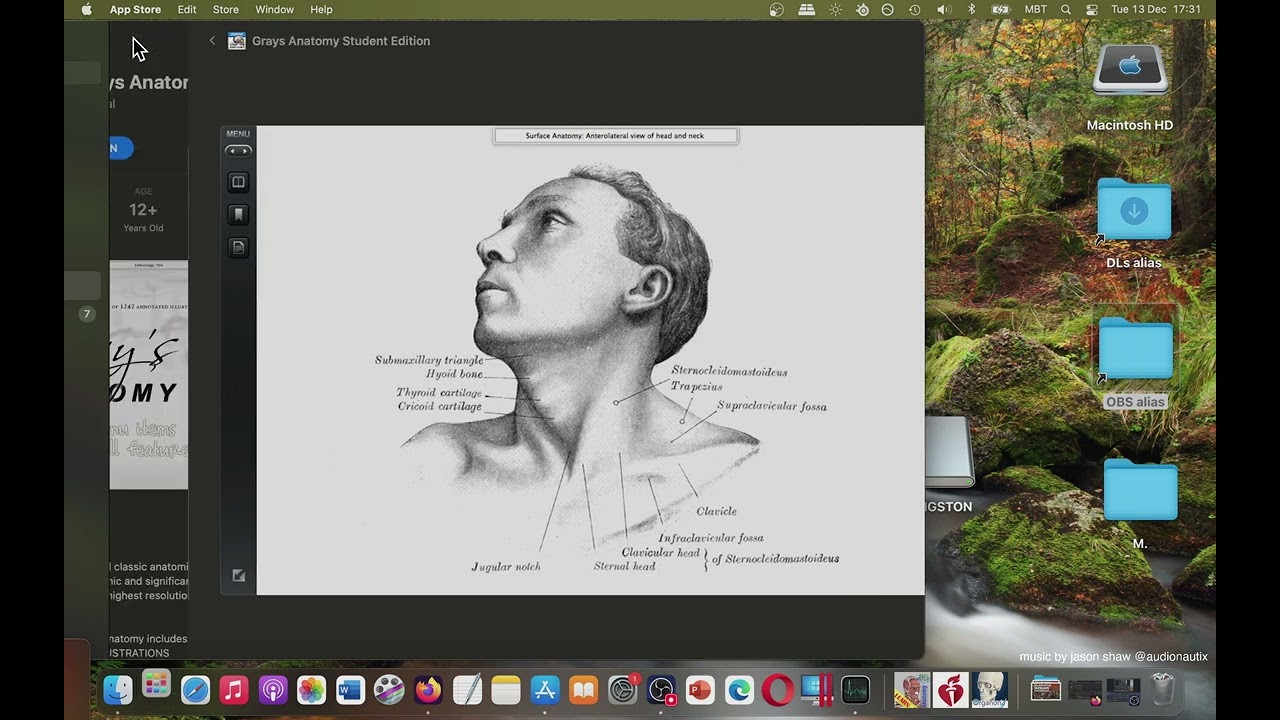1280x720 pixels.
Task: Launch Podcasts from the Dock
Action: 273,690
